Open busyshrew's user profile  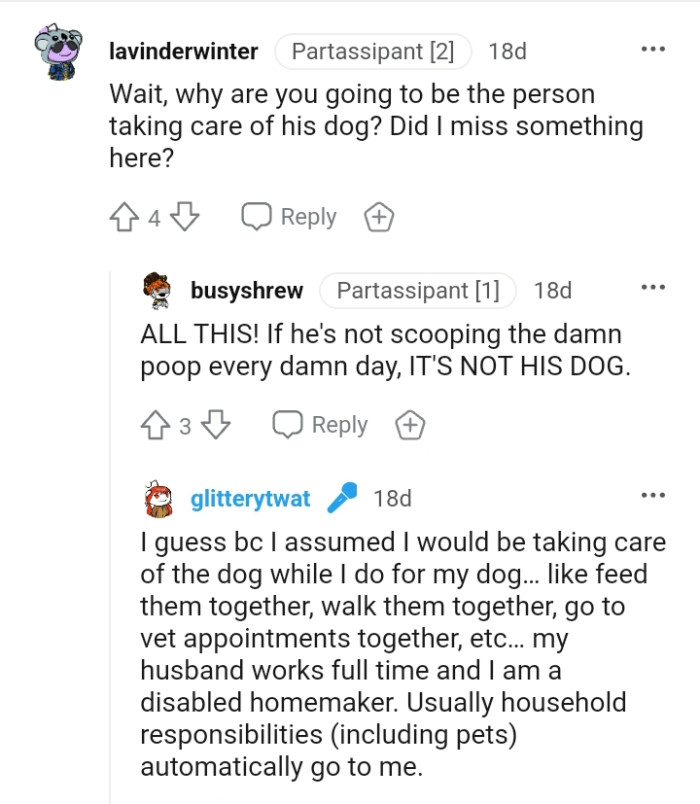[246, 291]
